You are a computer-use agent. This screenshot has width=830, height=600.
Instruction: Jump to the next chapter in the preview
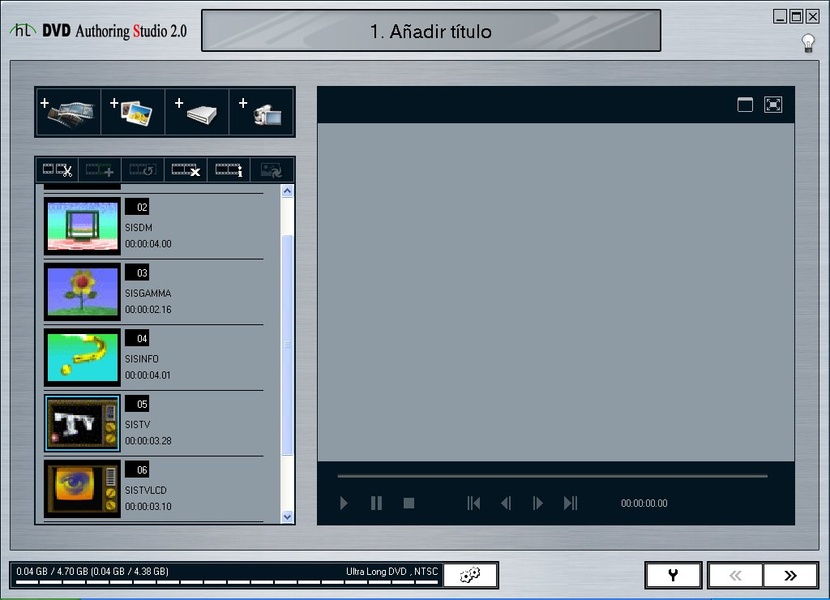coord(571,503)
